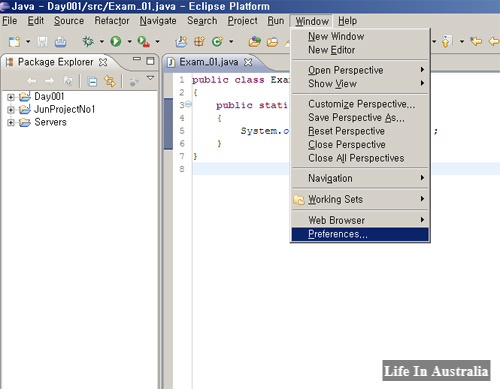
Task: Expand the JunProjectNo1 project node
Action: point(11,110)
